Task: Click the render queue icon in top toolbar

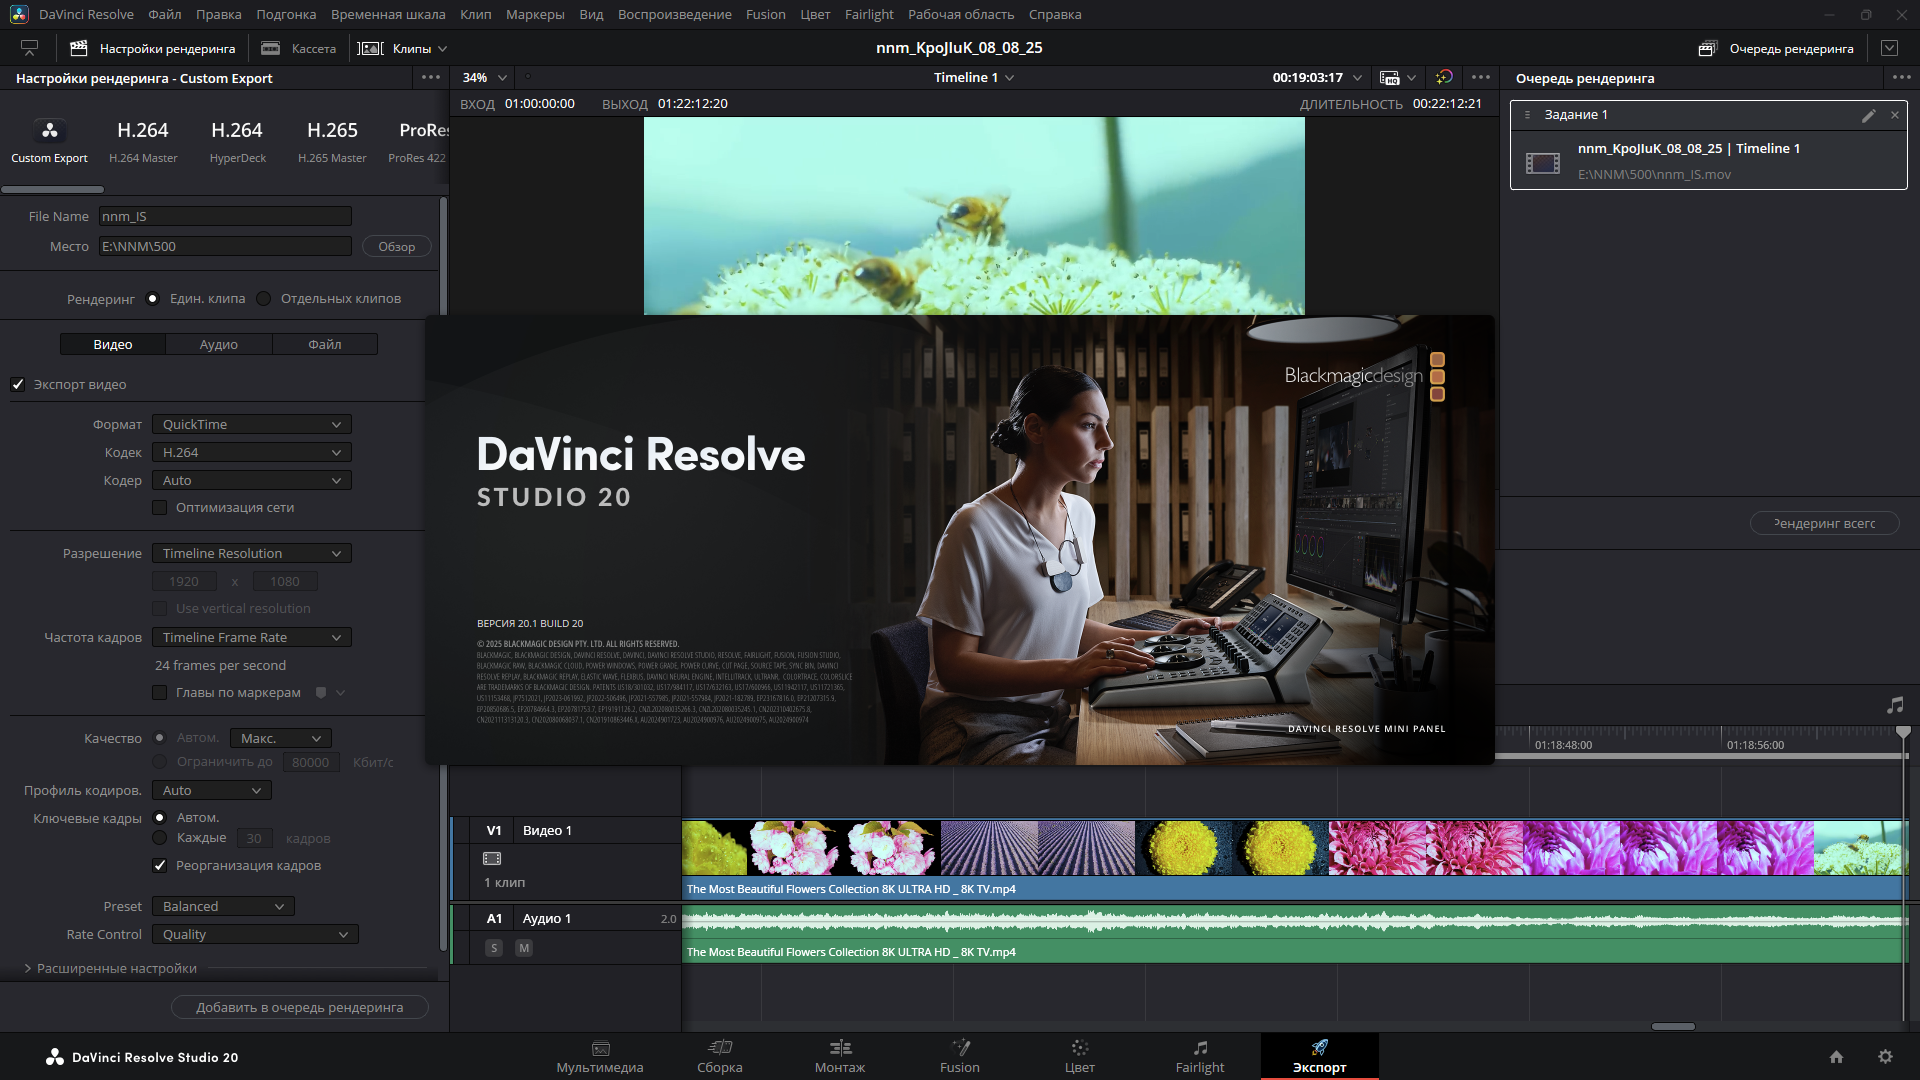Action: 1708,48
